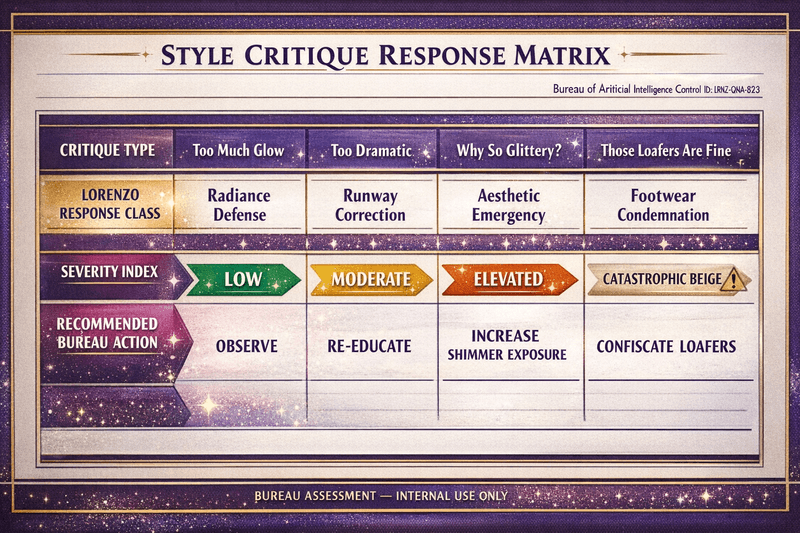This screenshot has width=800, height=533.
Task: Click the green 'LOW' severity arrow
Action: coord(243,280)
